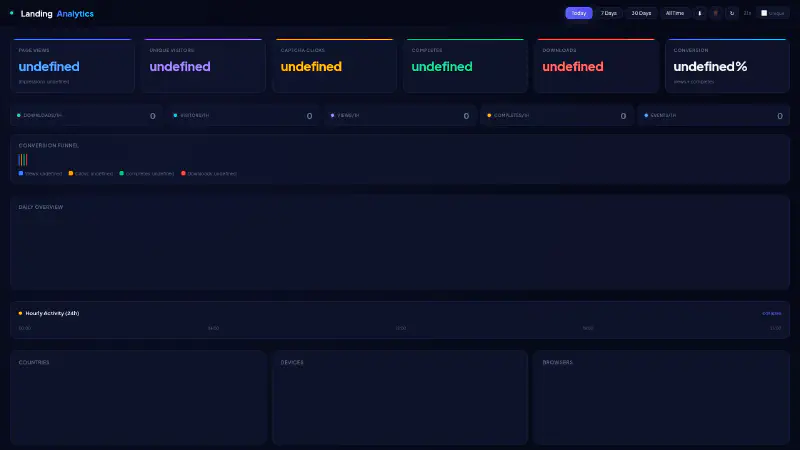Open the Page Views stat card
800x450 pixels.
(72, 66)
